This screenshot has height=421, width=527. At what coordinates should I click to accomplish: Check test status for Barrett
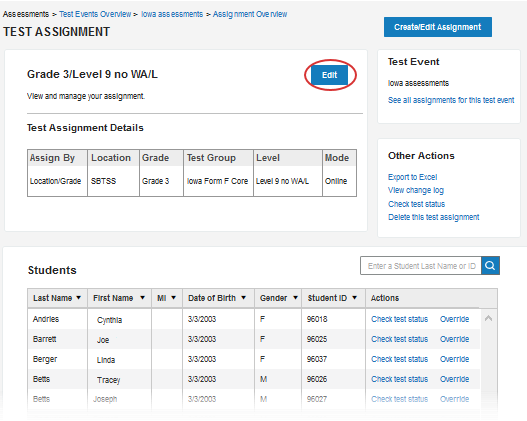point(400,339)
